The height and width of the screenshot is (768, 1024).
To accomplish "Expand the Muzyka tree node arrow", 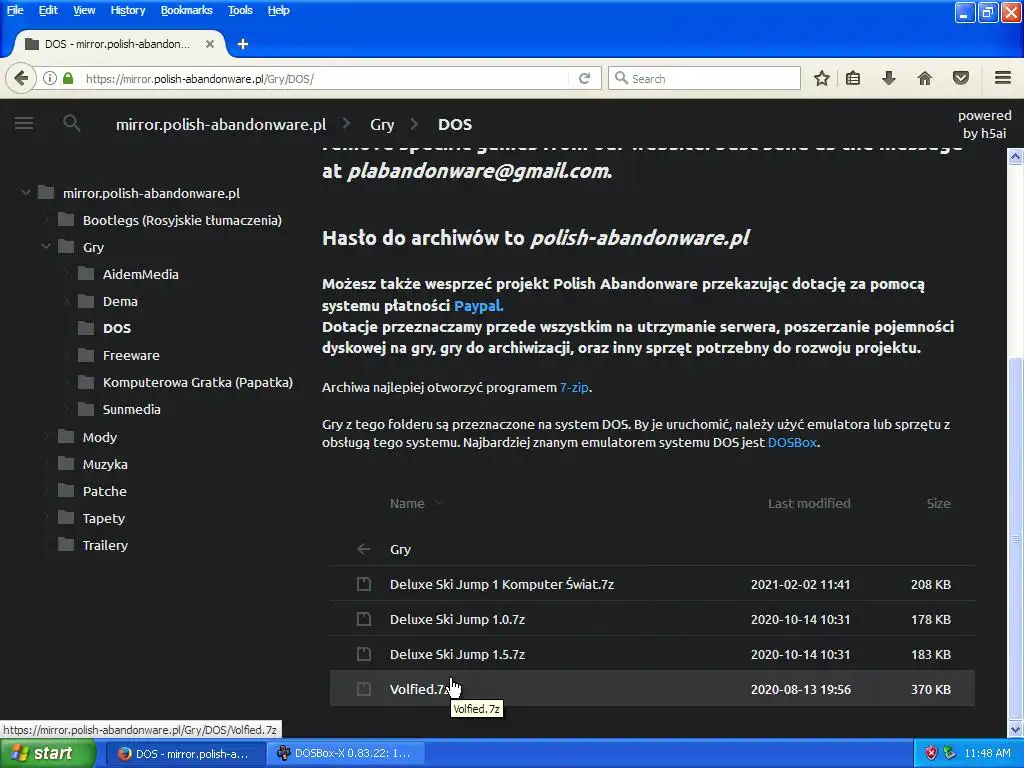I will click(46, 464).
